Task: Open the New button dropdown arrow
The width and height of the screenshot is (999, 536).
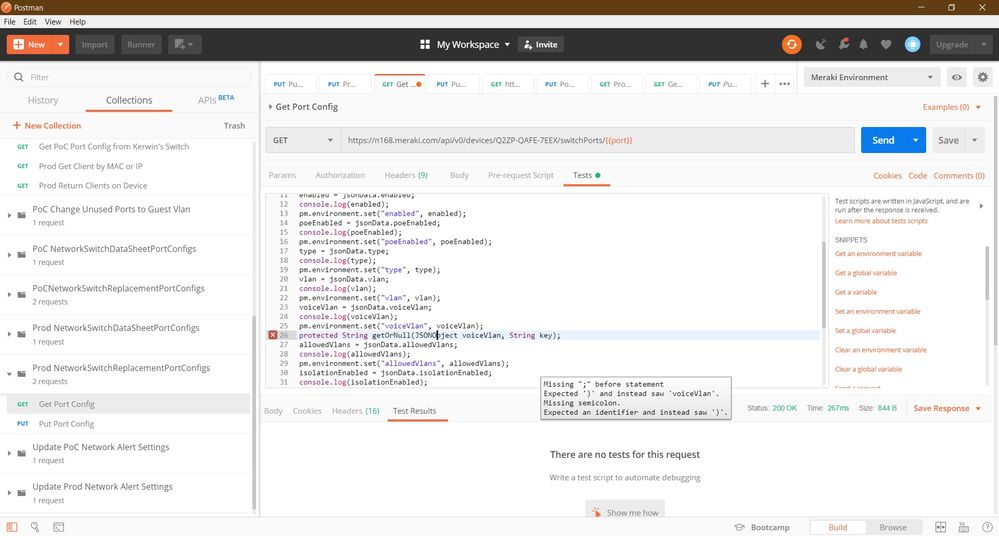Action: [60, 45]
